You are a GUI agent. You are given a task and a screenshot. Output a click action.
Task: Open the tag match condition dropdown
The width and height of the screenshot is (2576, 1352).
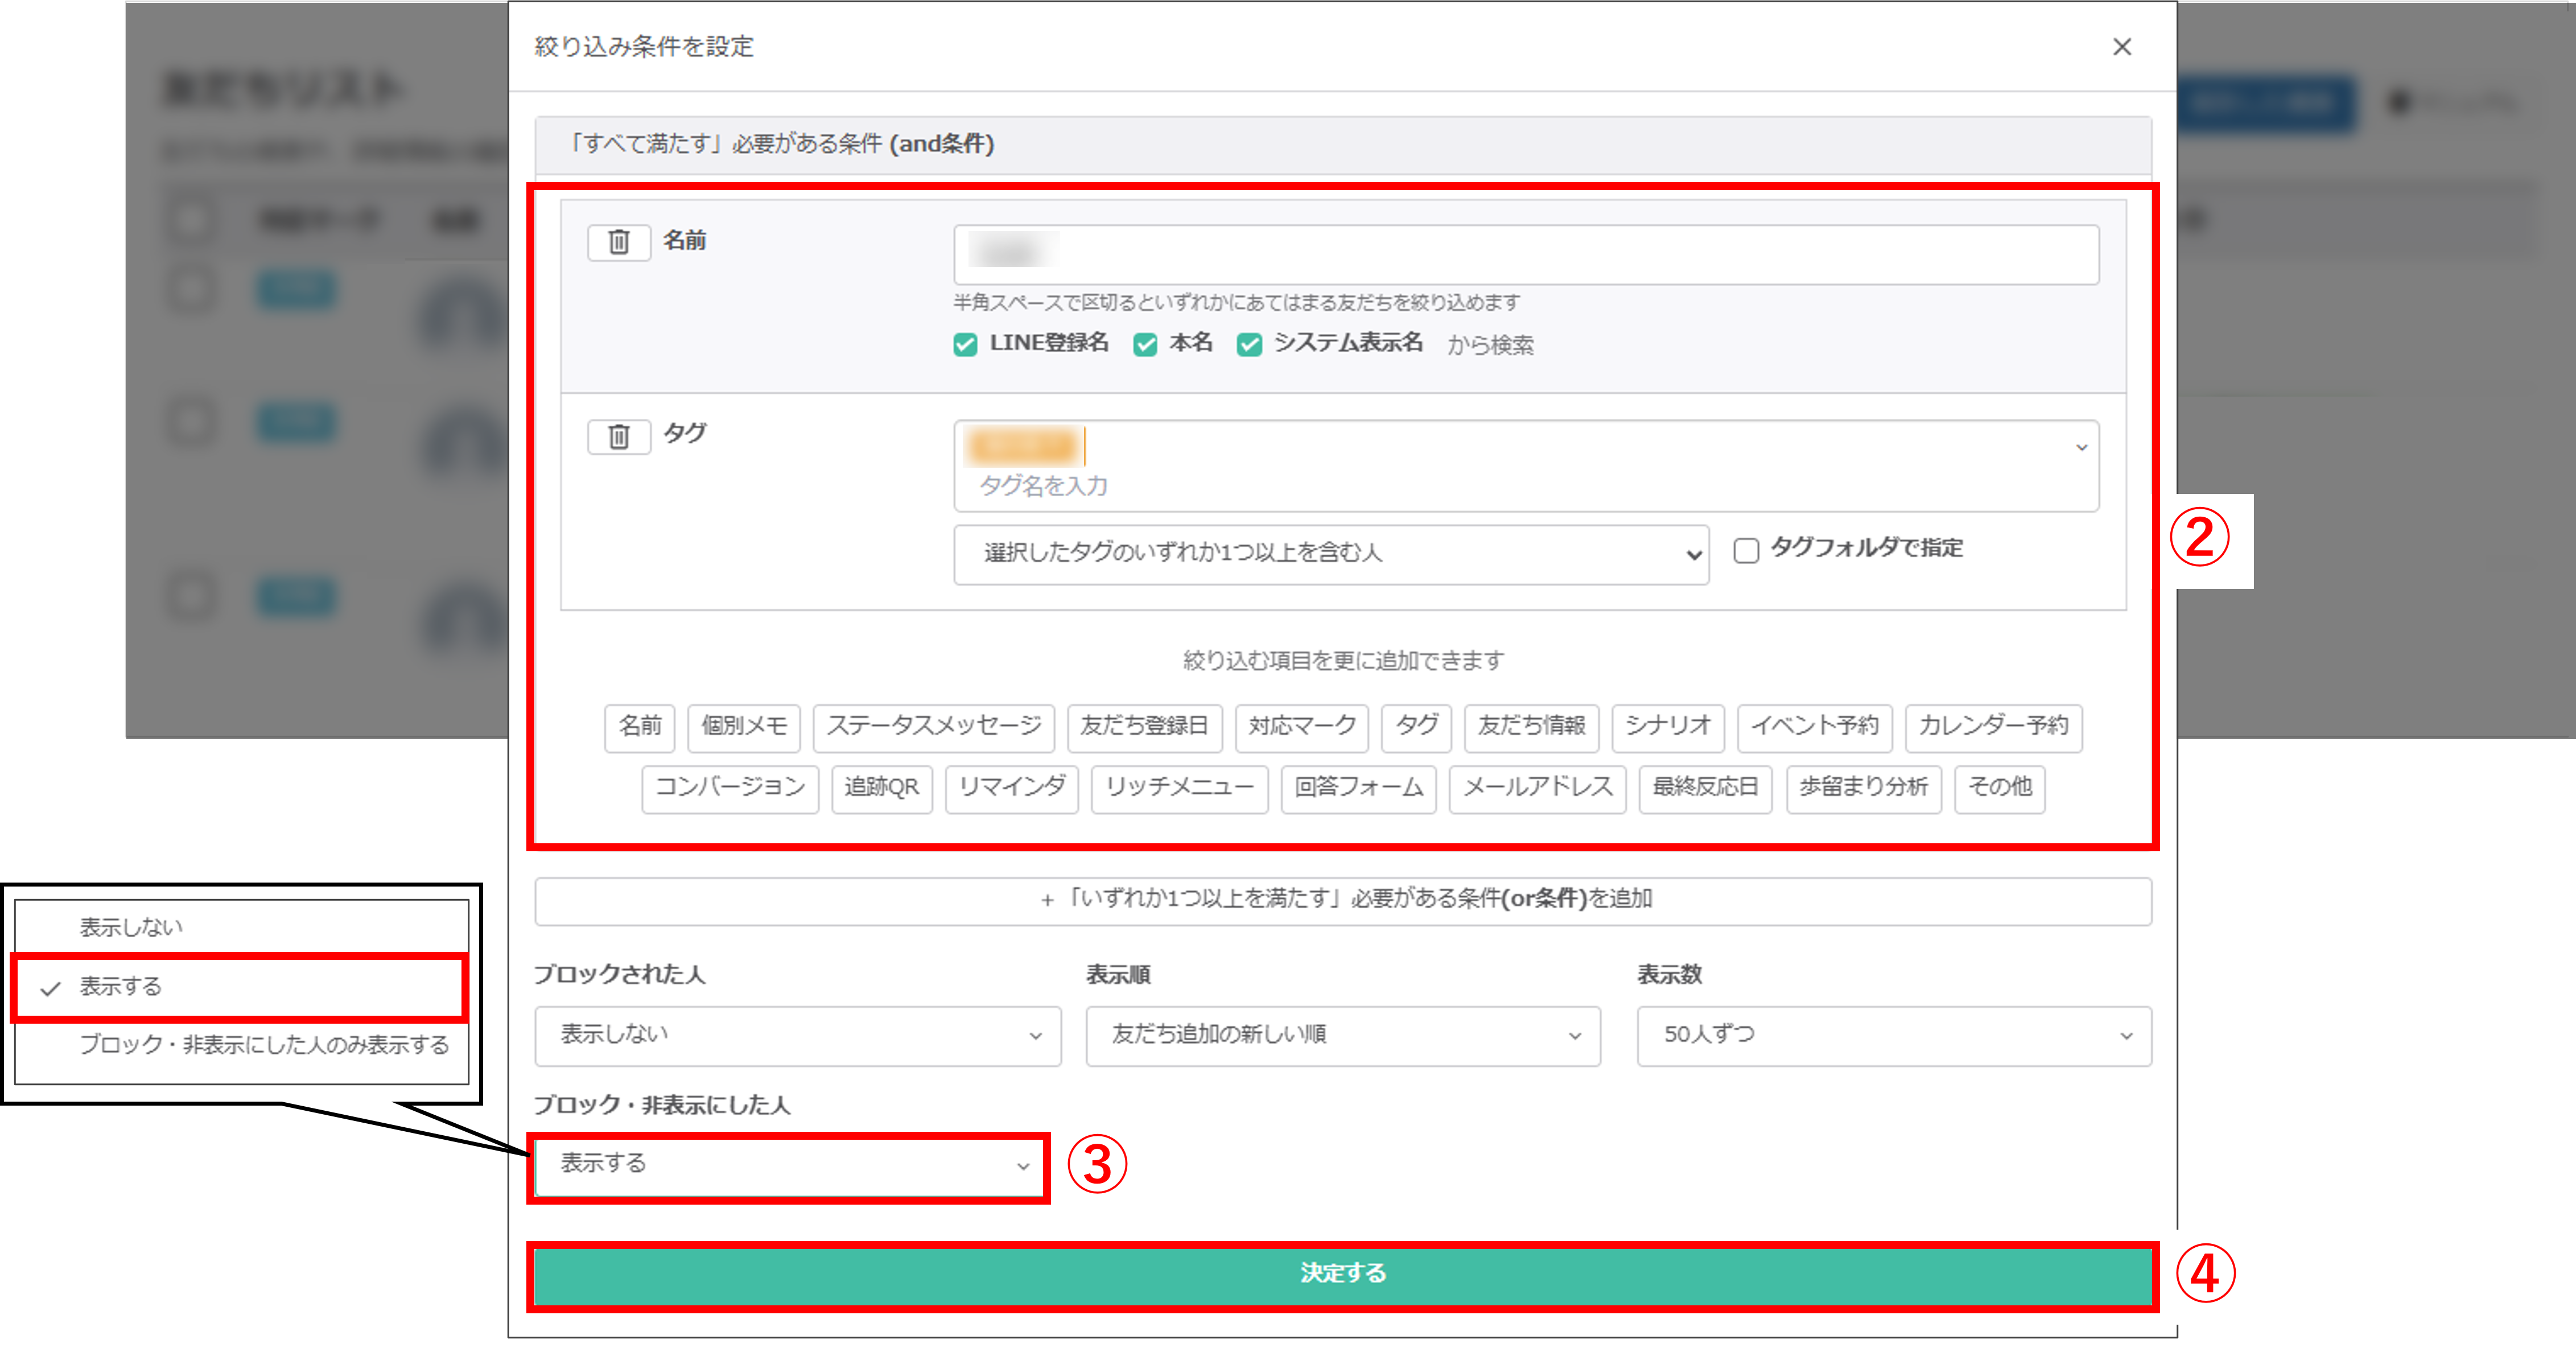point(1330,554)
